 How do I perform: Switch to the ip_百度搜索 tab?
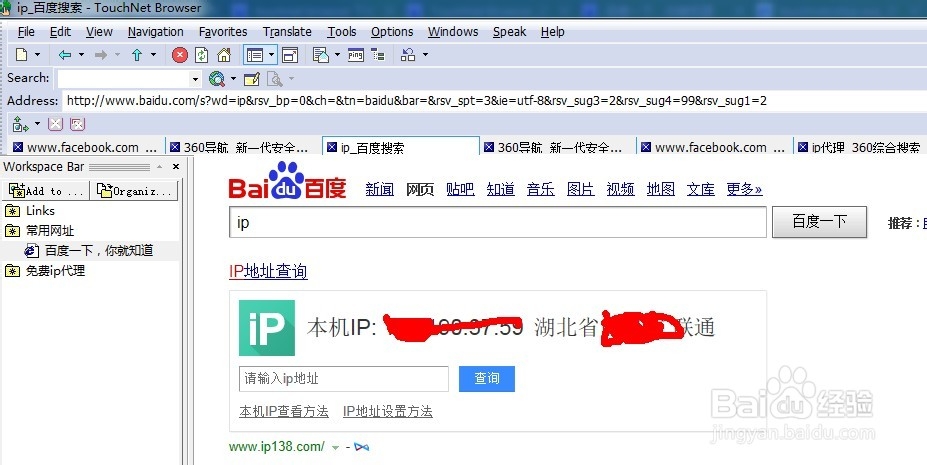pyautogui.click(x=400, y=147)
